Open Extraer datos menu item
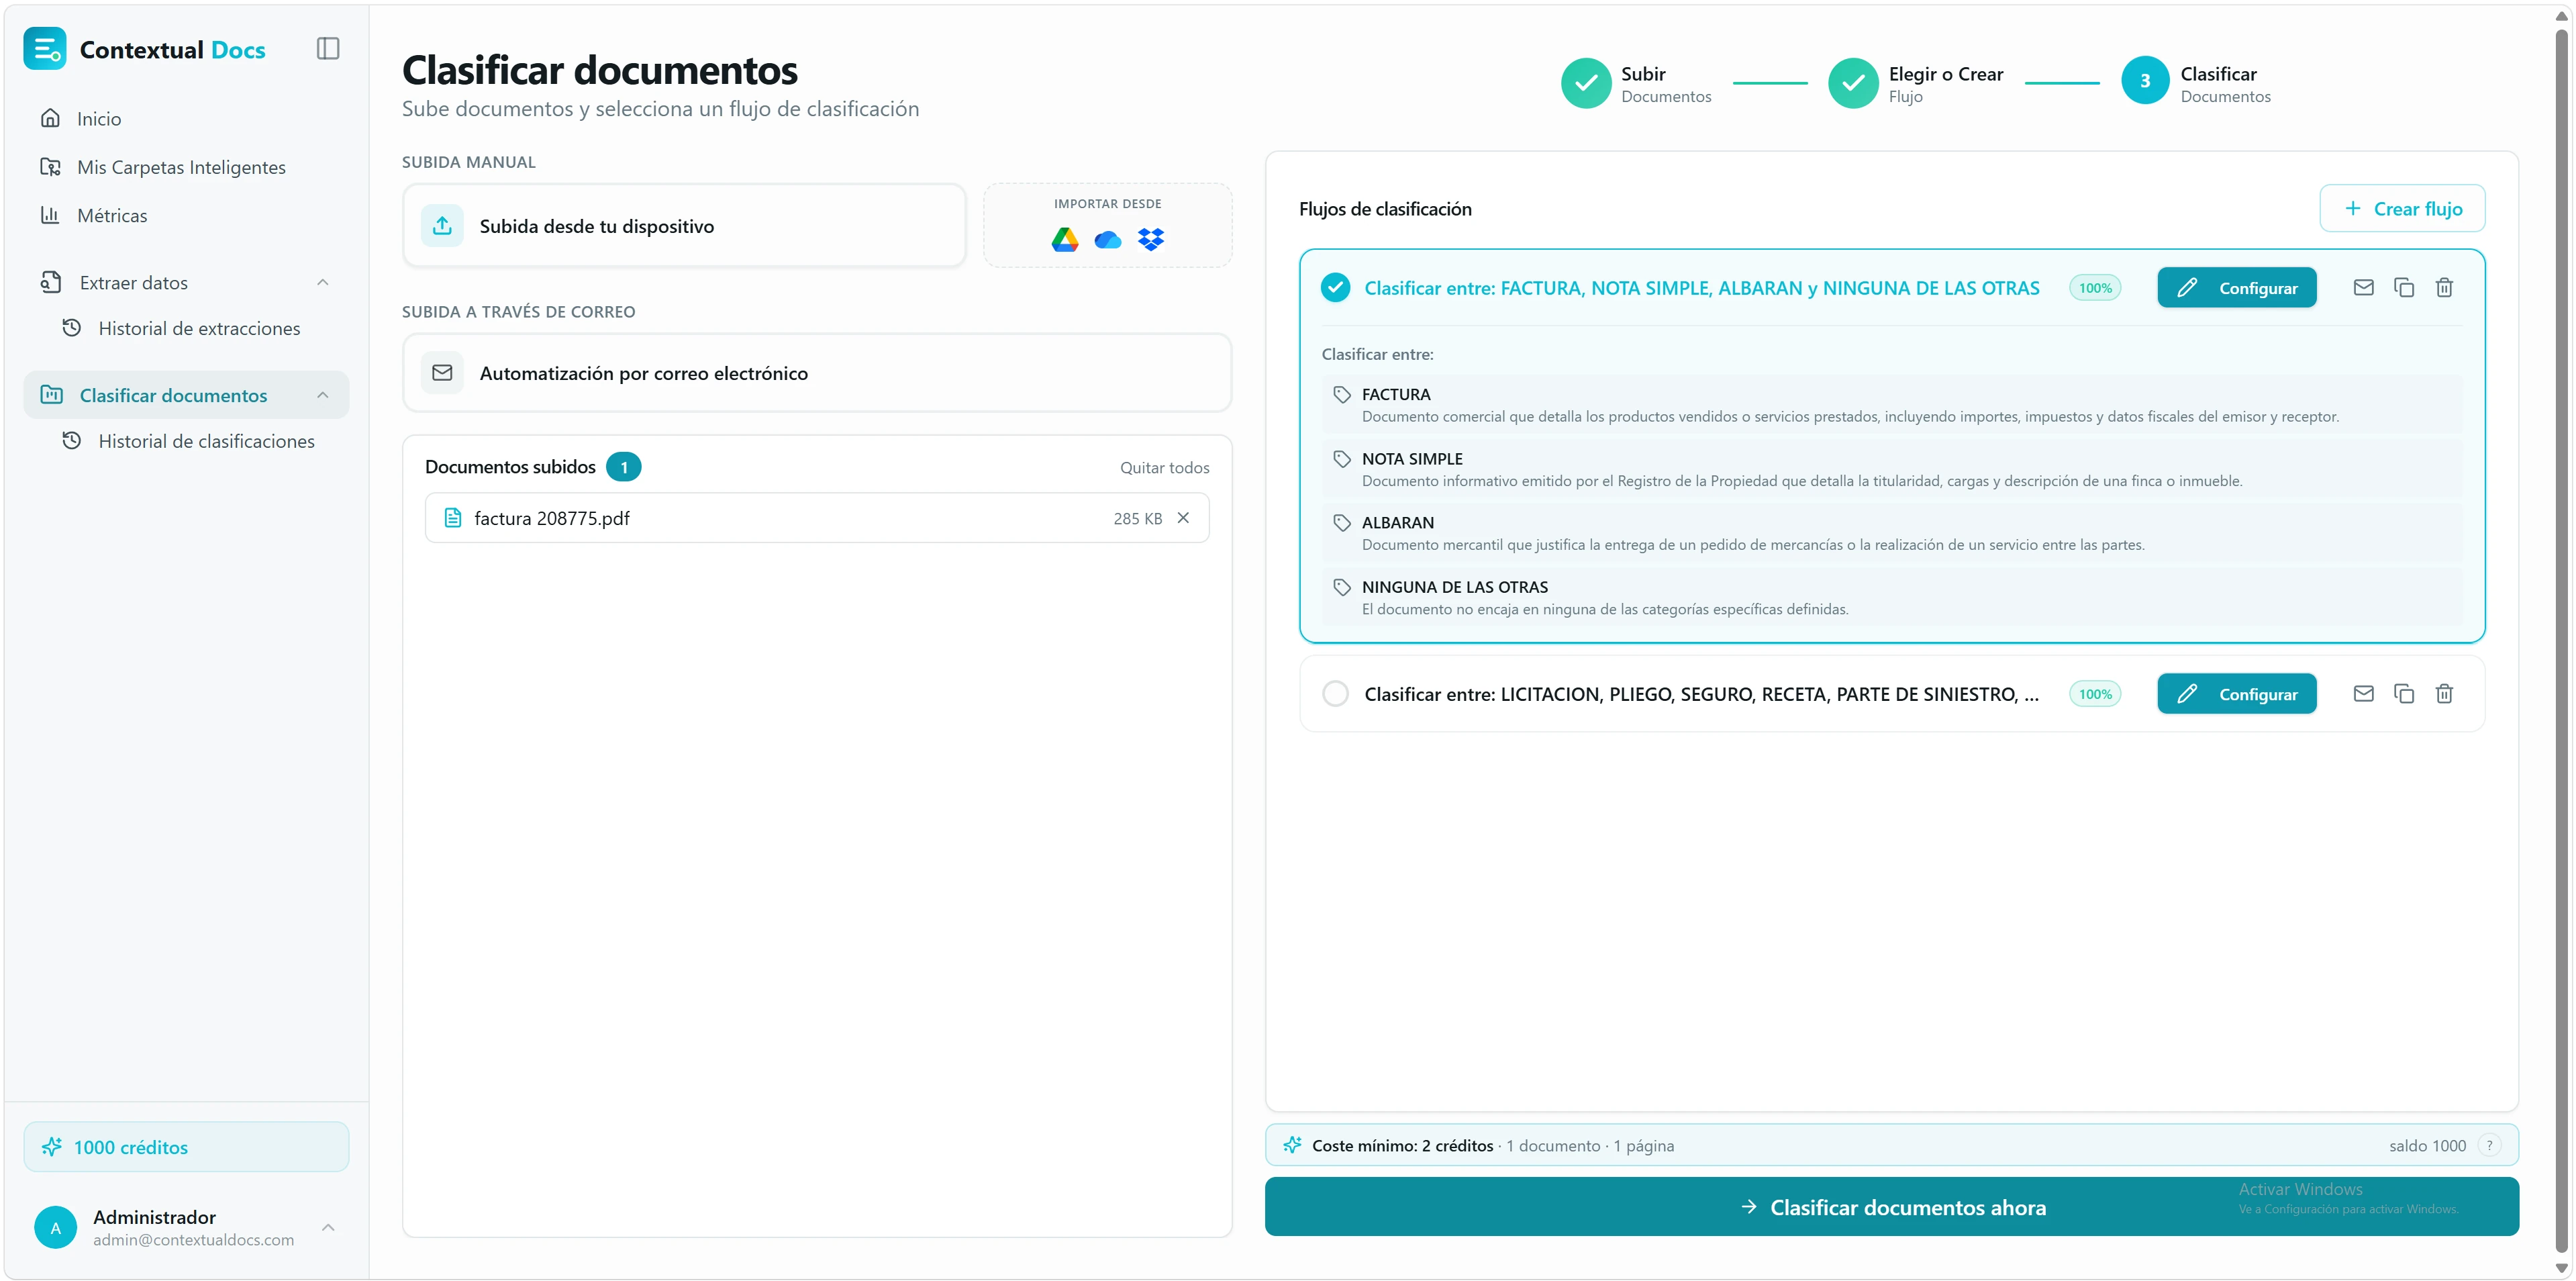This screenshot has width=2576, height=1281. tap(186, 283)
